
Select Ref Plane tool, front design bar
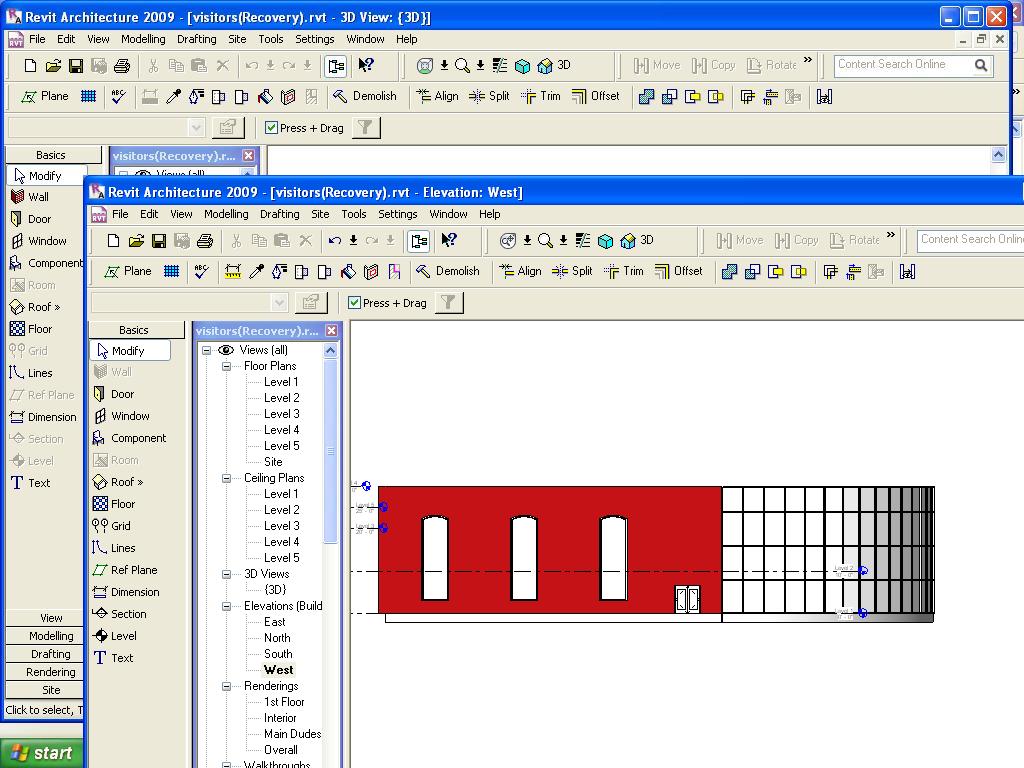(125, 570)
